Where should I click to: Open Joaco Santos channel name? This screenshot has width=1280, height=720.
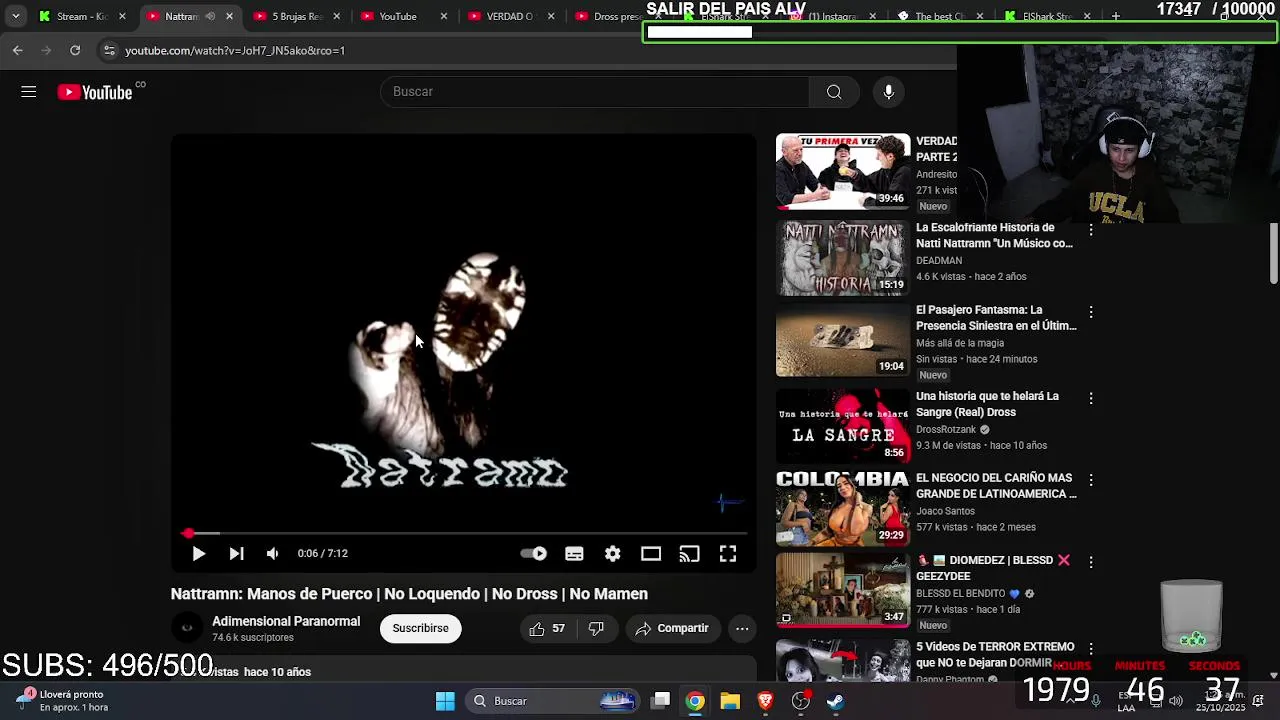pyautogui.click(x=945, y=511)
